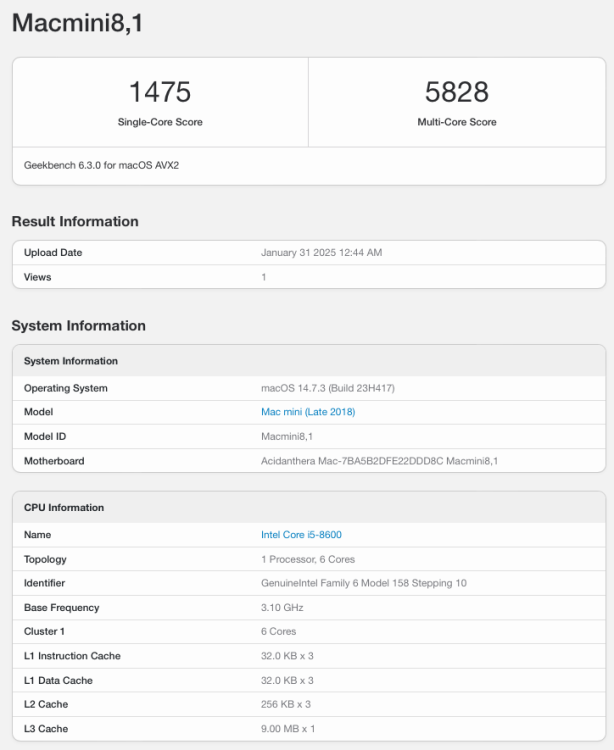Select the L1 Data Cache label
This screenshot has width=614, height=750.
point(58,681)
